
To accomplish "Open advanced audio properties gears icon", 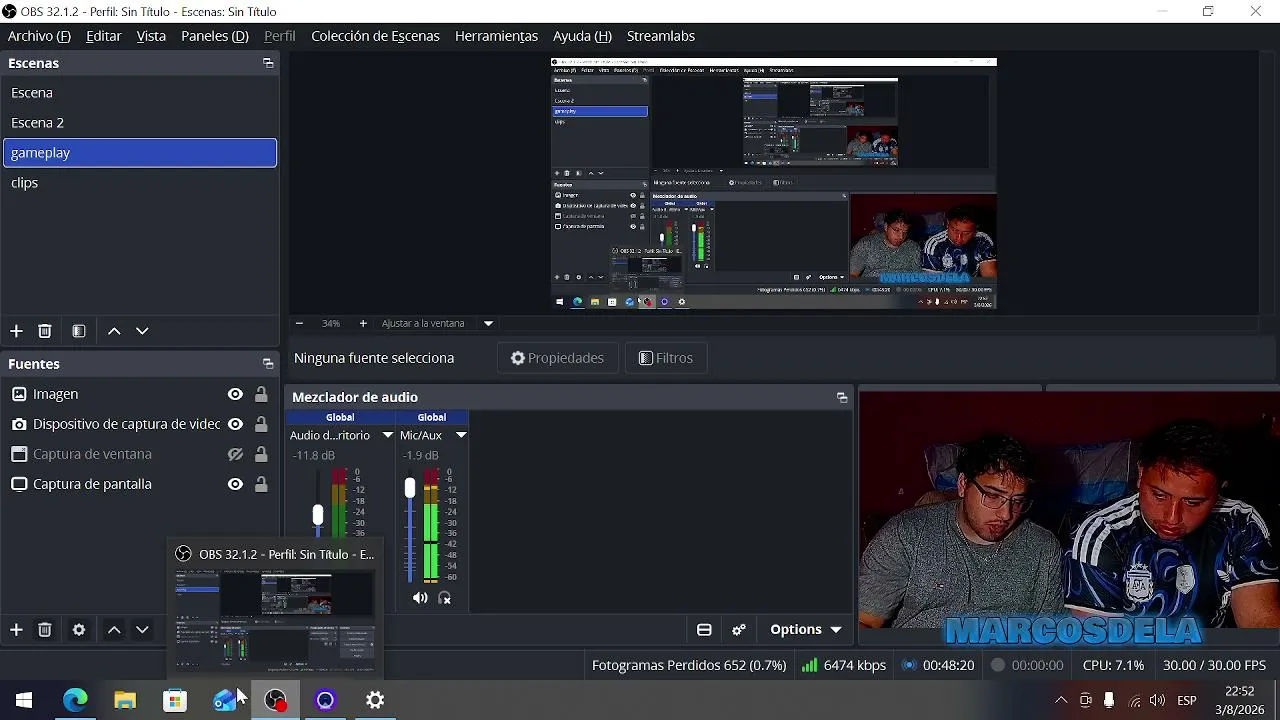I will tap(739, 629).
